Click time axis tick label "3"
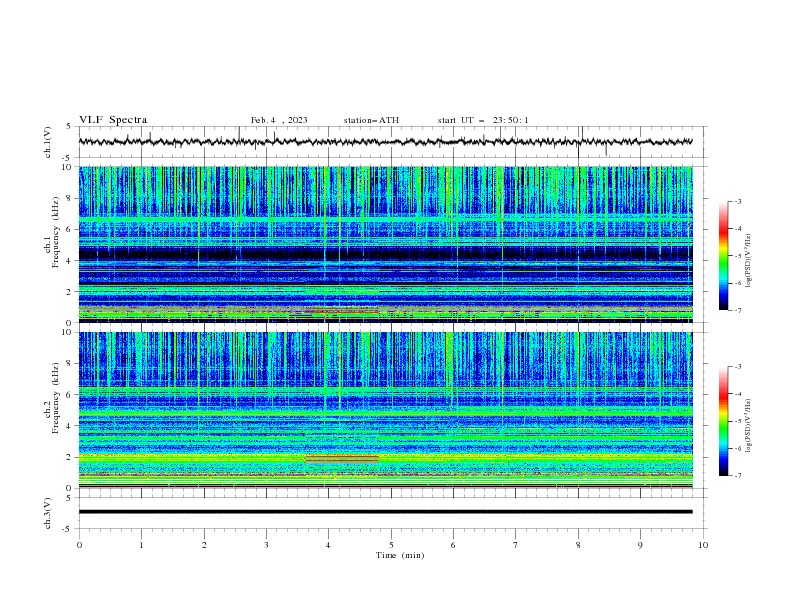The image size is (792, 612). (266, 545)
